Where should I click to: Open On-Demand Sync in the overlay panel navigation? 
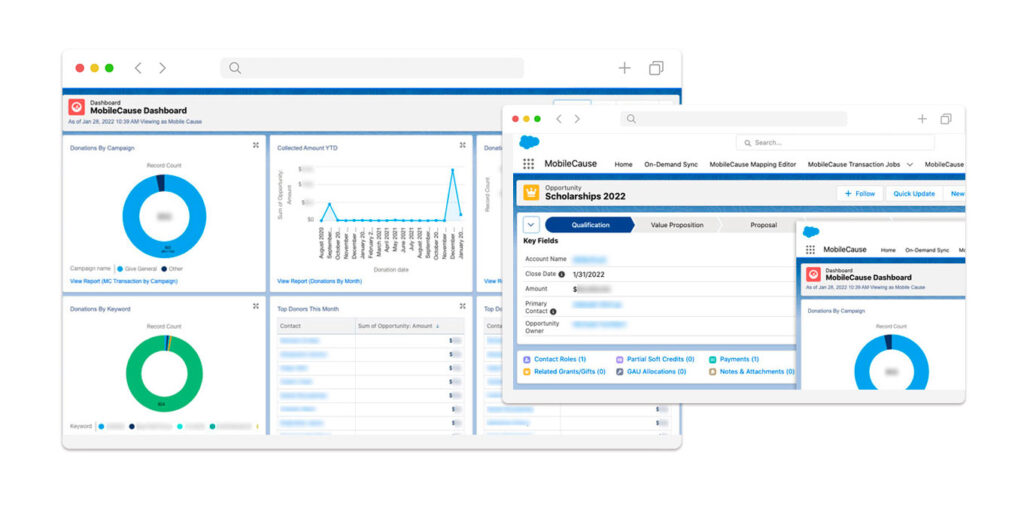pos(927,250)
